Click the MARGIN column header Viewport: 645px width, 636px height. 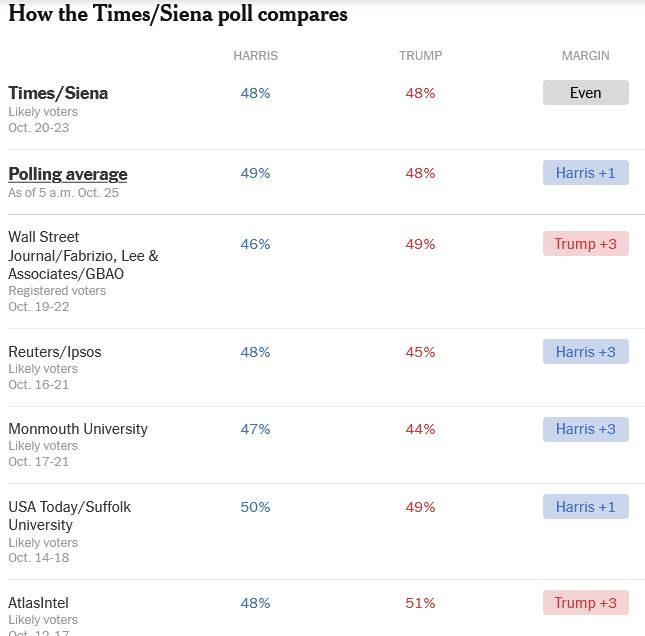(x=585, y=56)
